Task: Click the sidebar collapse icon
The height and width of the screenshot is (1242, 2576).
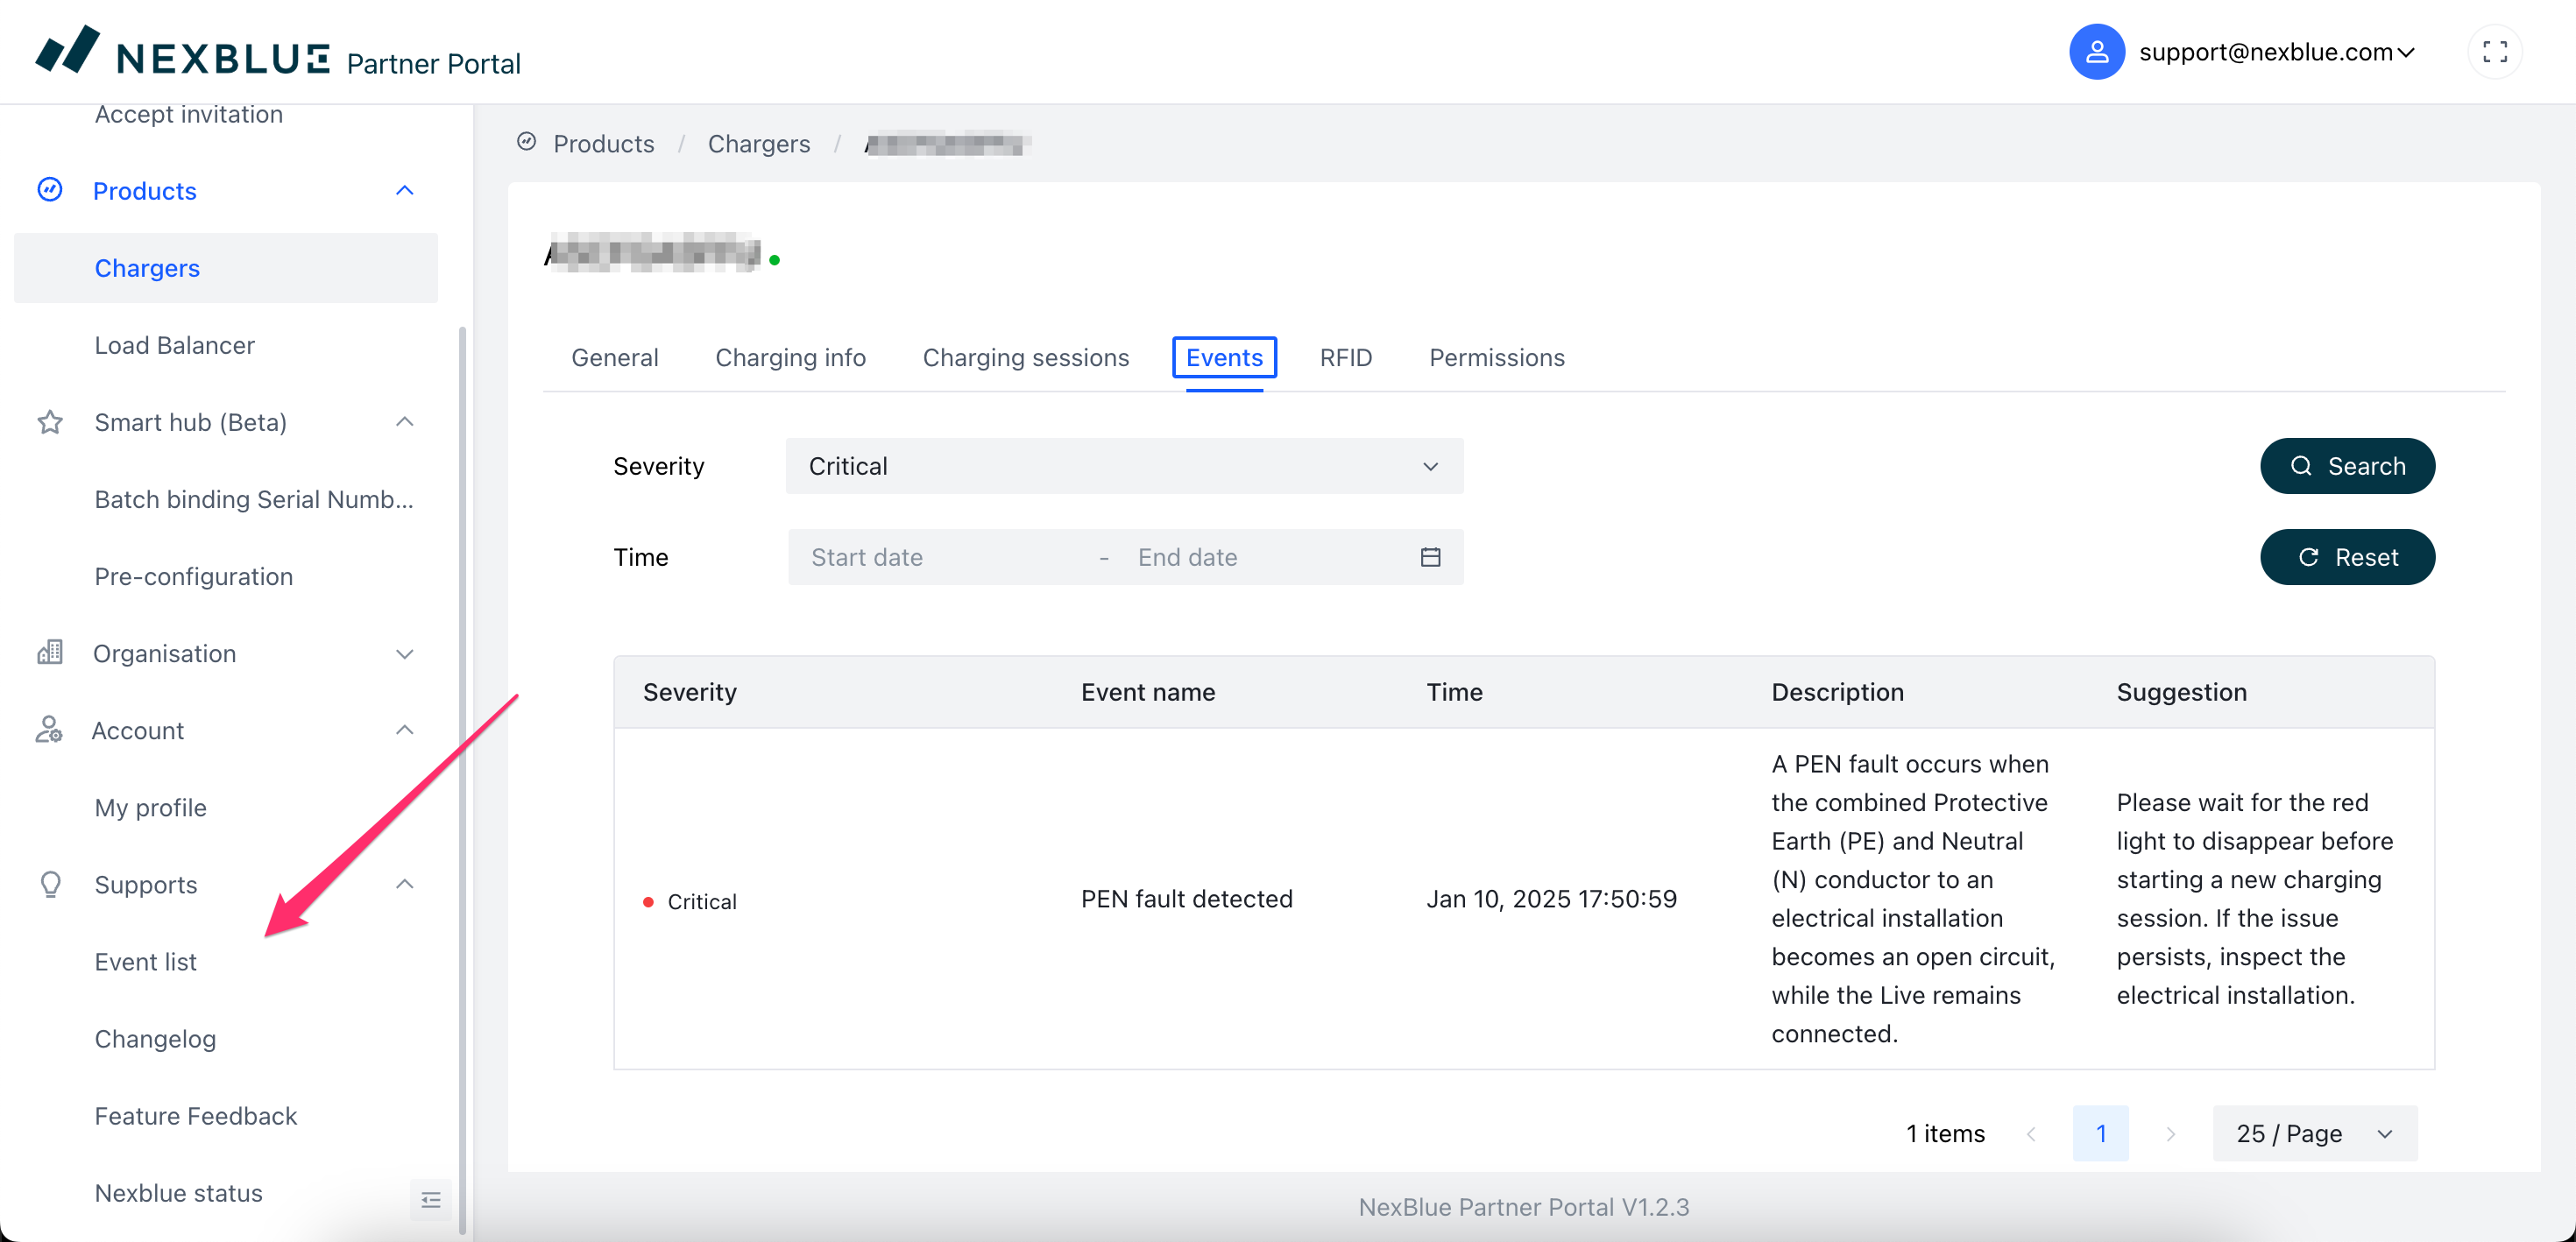Action: click(431, 1199)
